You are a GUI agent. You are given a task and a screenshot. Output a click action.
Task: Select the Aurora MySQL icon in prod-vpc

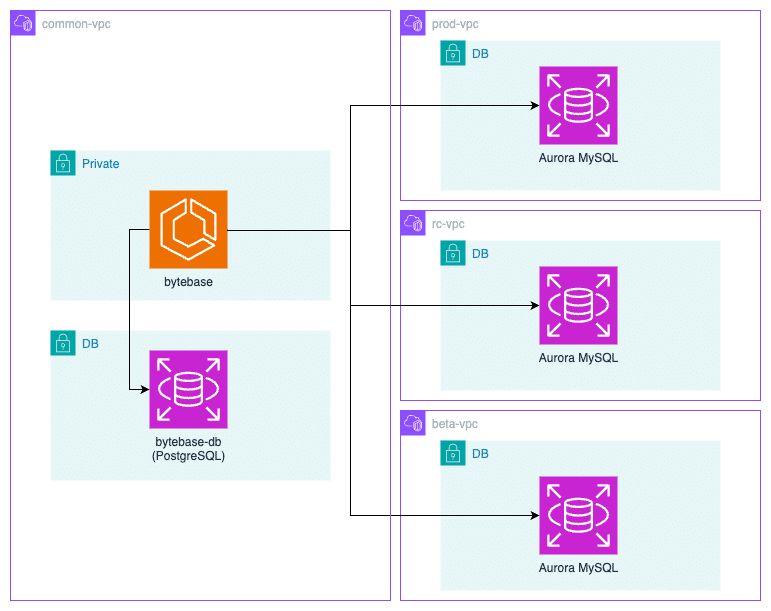(578, 106)
